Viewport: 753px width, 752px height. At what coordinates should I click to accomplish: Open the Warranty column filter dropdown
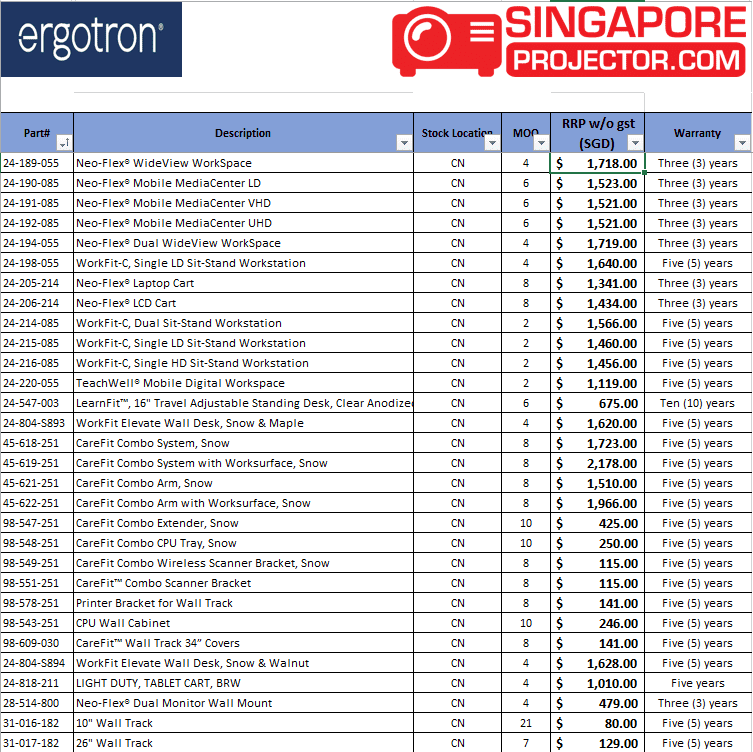point(741,143)
